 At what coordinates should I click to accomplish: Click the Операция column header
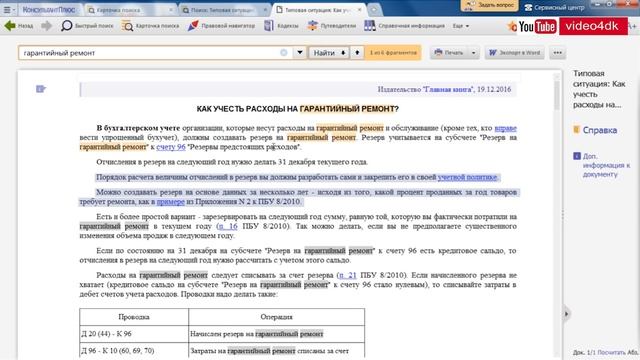[276, 317]
